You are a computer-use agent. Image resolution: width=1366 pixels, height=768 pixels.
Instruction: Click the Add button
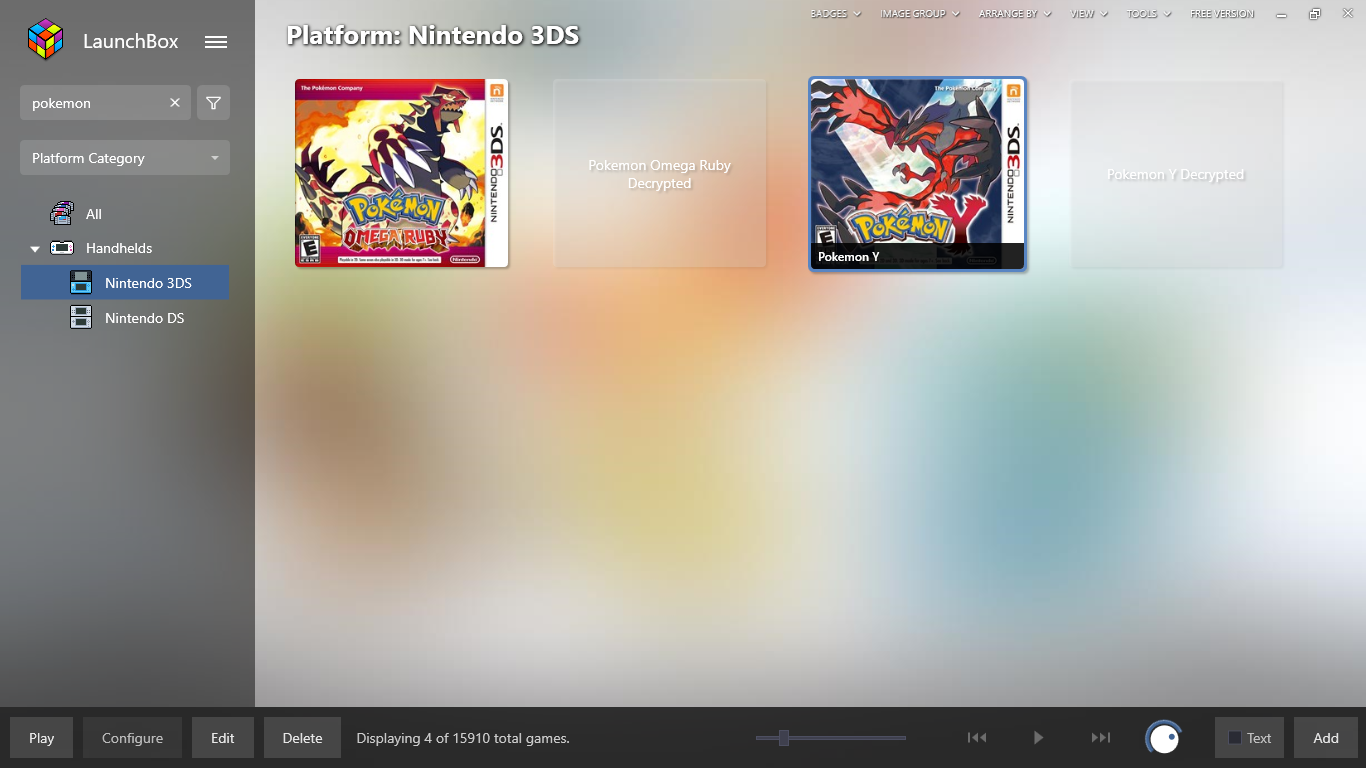point(1326,738)
